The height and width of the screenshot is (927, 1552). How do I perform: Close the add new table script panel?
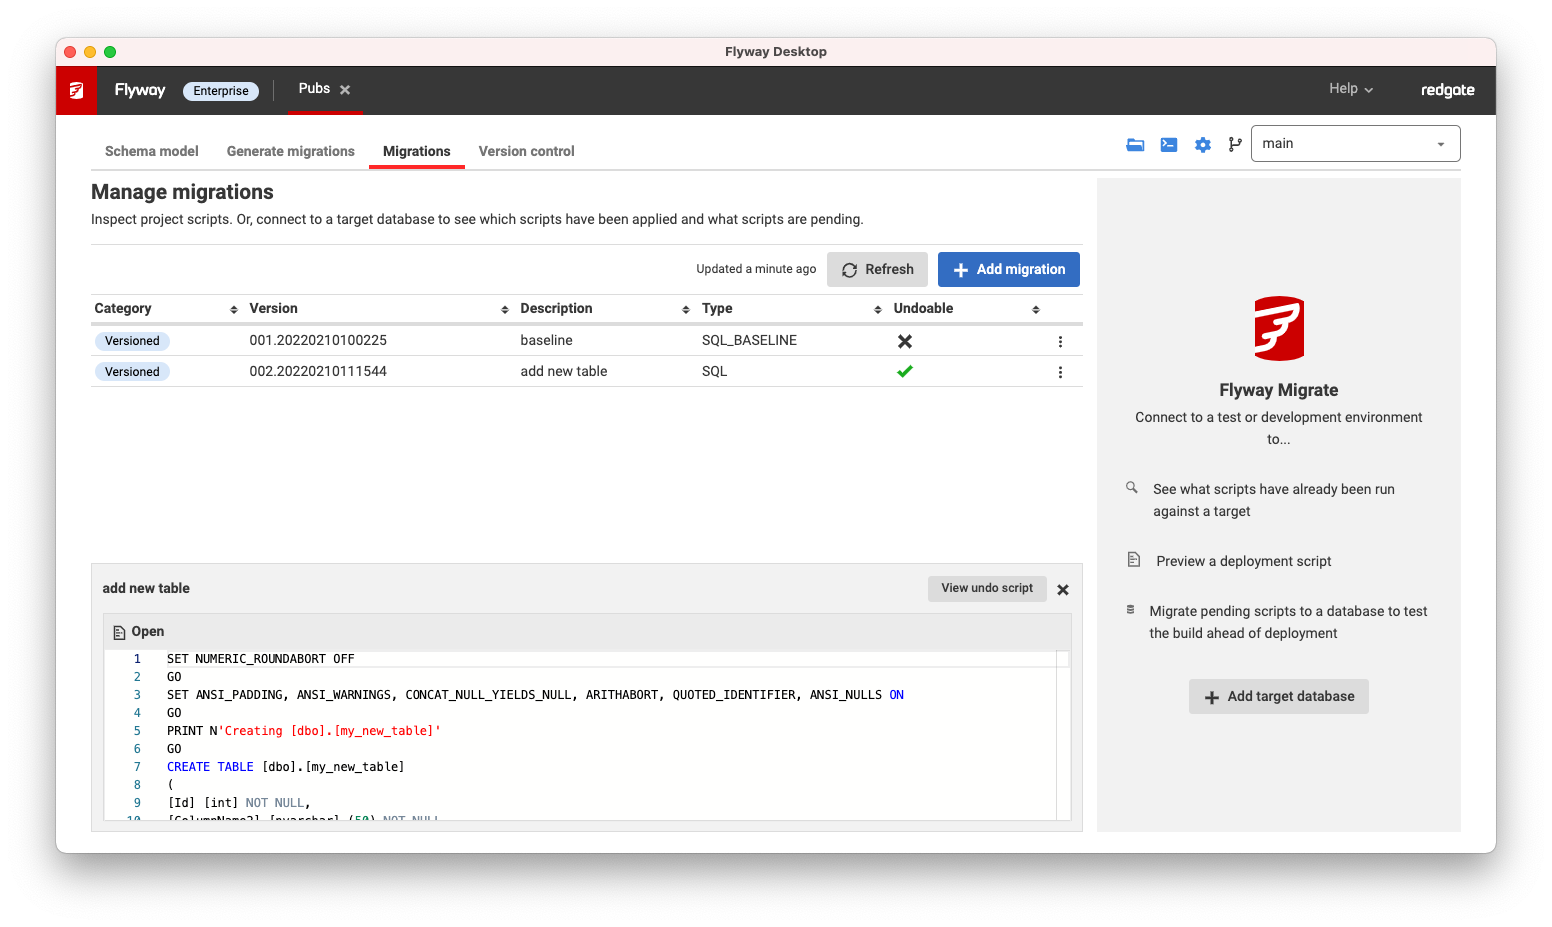pos(1063,590)
